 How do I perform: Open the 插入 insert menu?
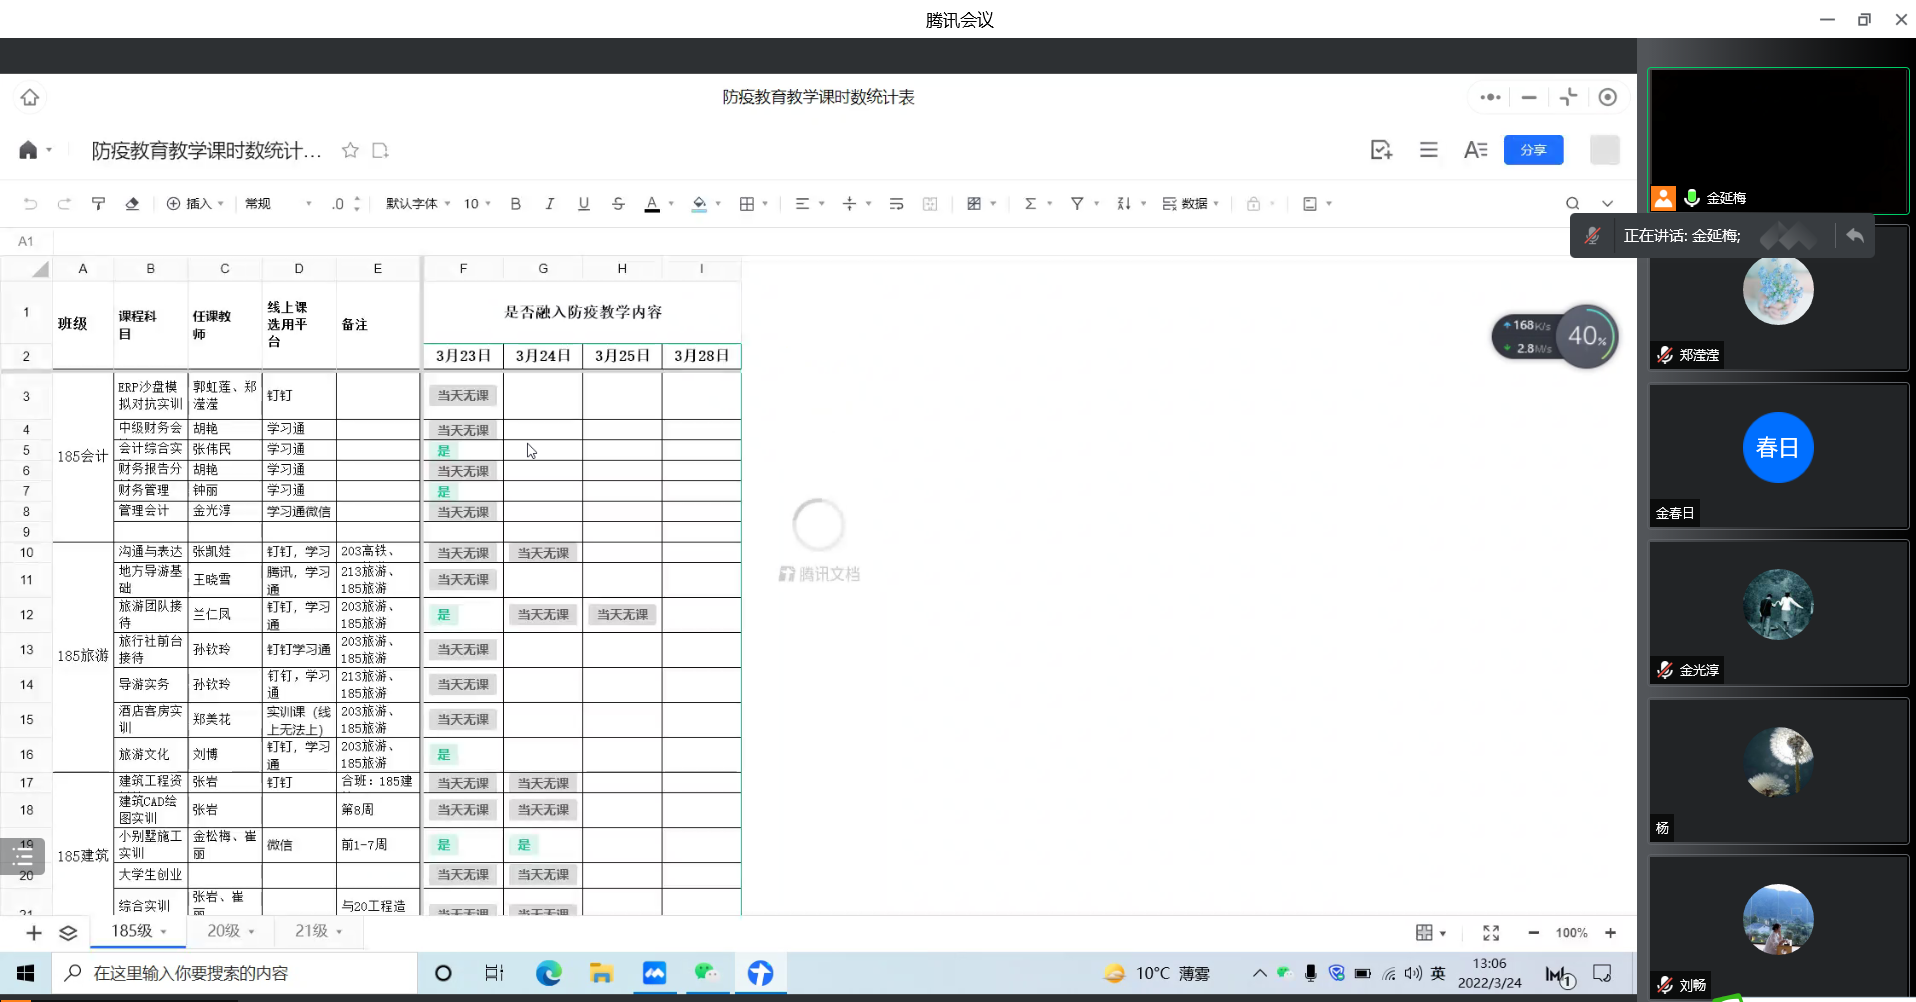[x=195, y=204]
